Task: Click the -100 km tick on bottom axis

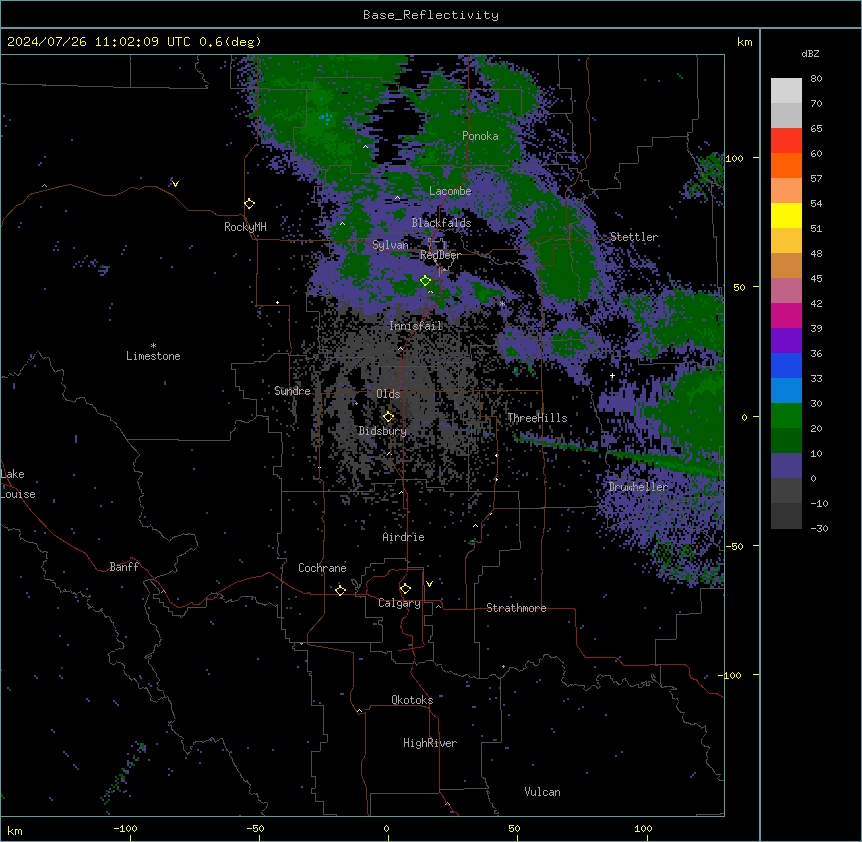Action: coord(125,828)
